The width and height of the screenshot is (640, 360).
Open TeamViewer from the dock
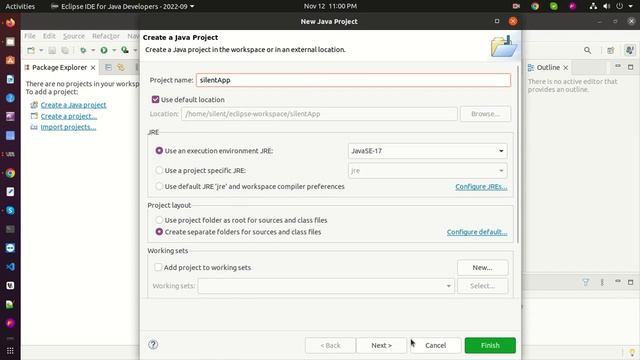(10, 248)
